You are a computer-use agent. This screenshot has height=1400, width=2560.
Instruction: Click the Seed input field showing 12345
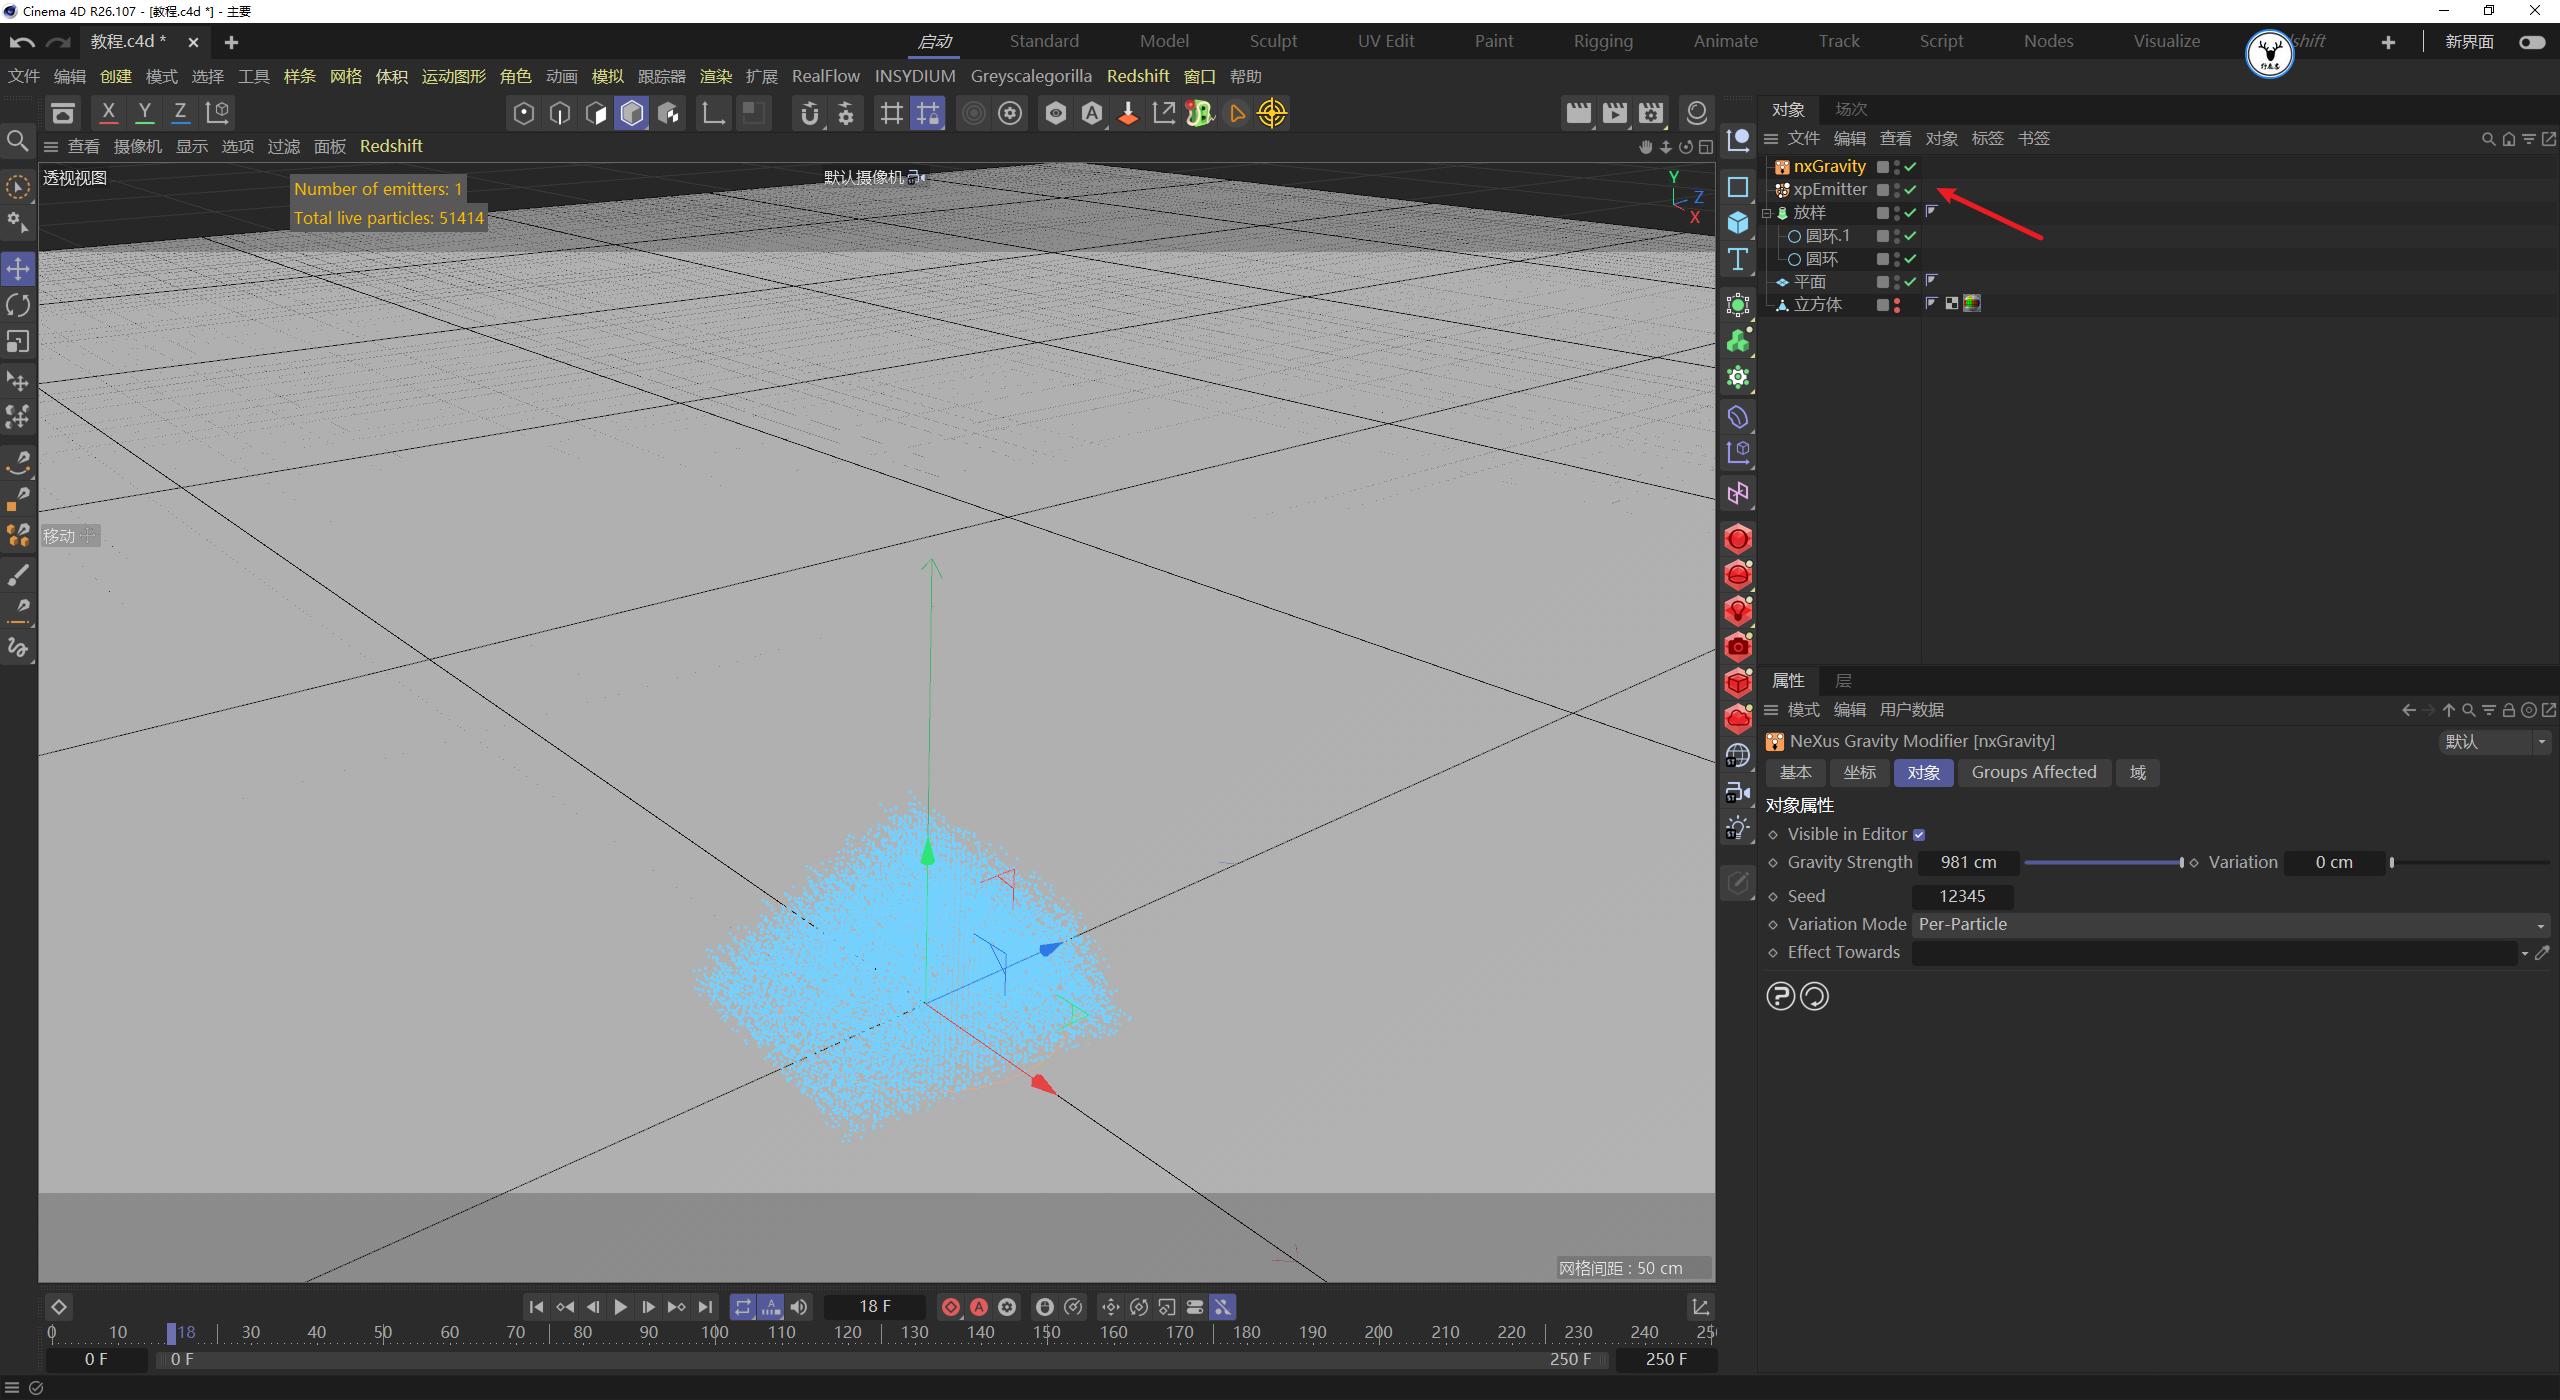(x=1961, y=896)
